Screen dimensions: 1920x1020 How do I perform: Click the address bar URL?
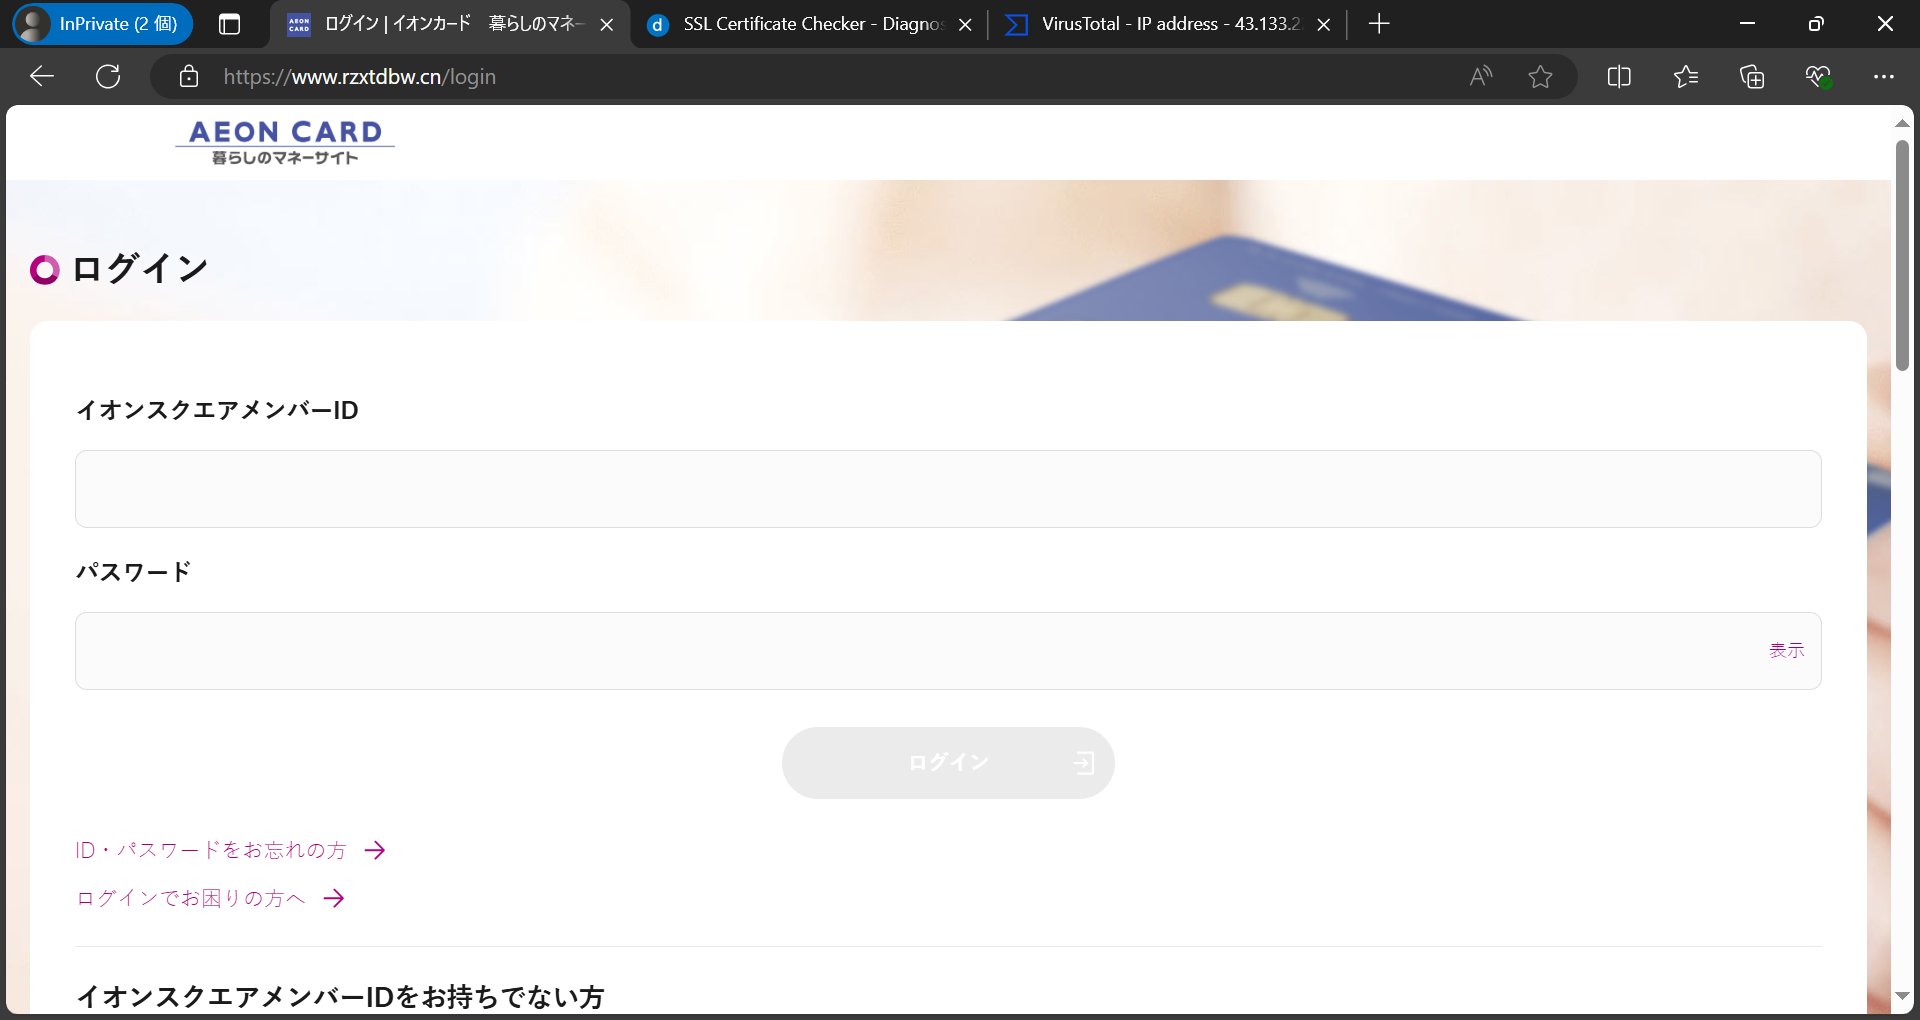click(x=360, y=77)
